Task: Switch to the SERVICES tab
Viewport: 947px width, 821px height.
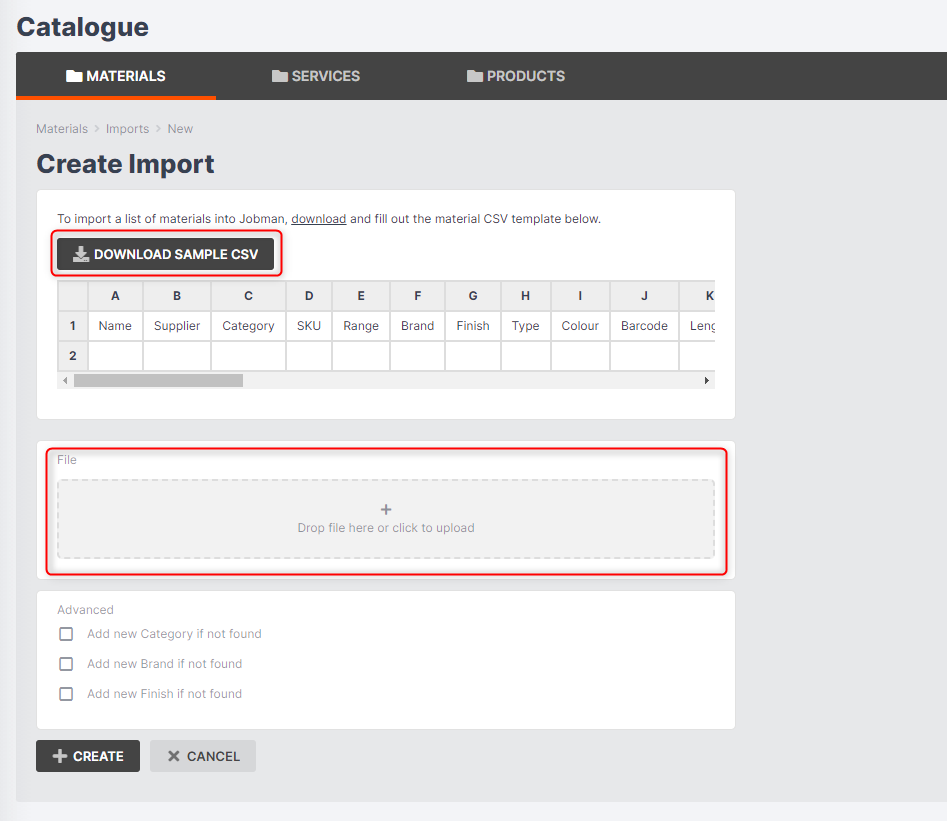Action: [316, 75]
